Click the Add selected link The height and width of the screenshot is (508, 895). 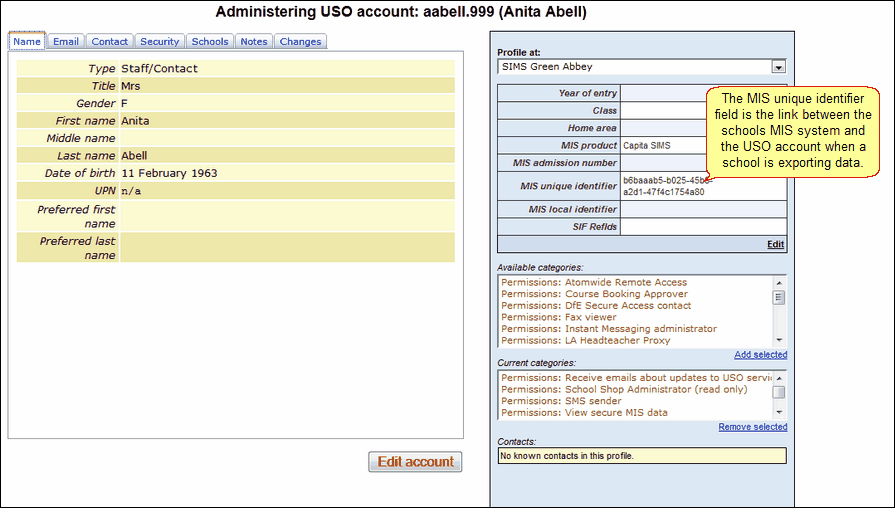pos(760,354)
